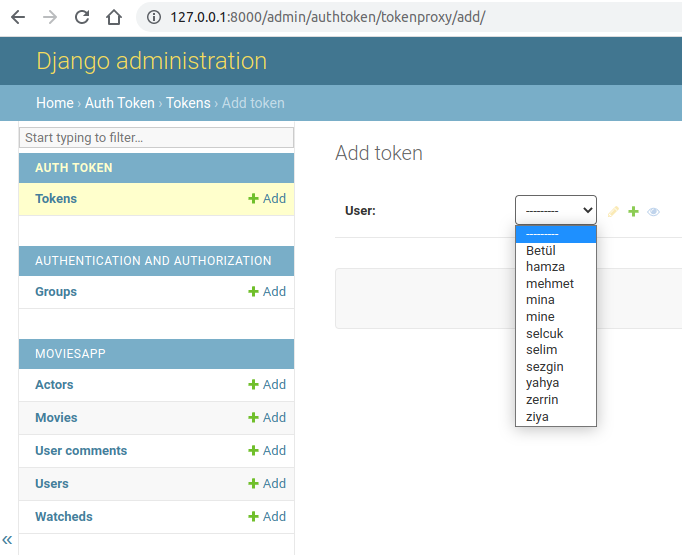Viewport: 682px width, 555px height.
Task: Click the browser back arrow
Action: point(18,17)
